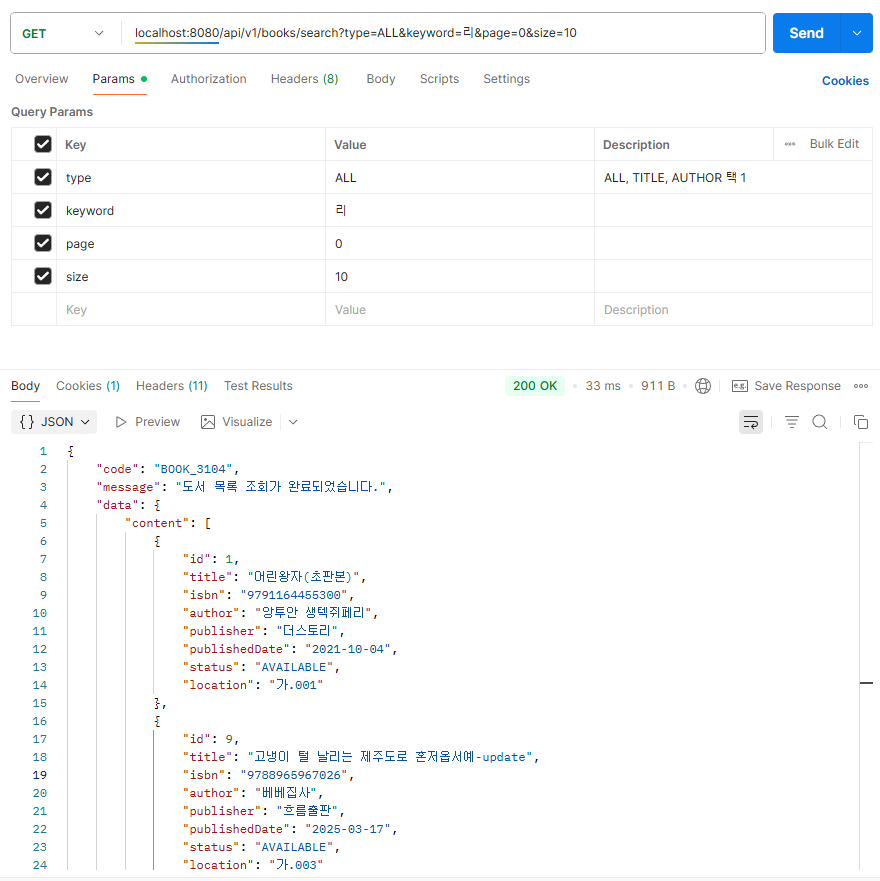Click the Cookies link

click(845, 81)
